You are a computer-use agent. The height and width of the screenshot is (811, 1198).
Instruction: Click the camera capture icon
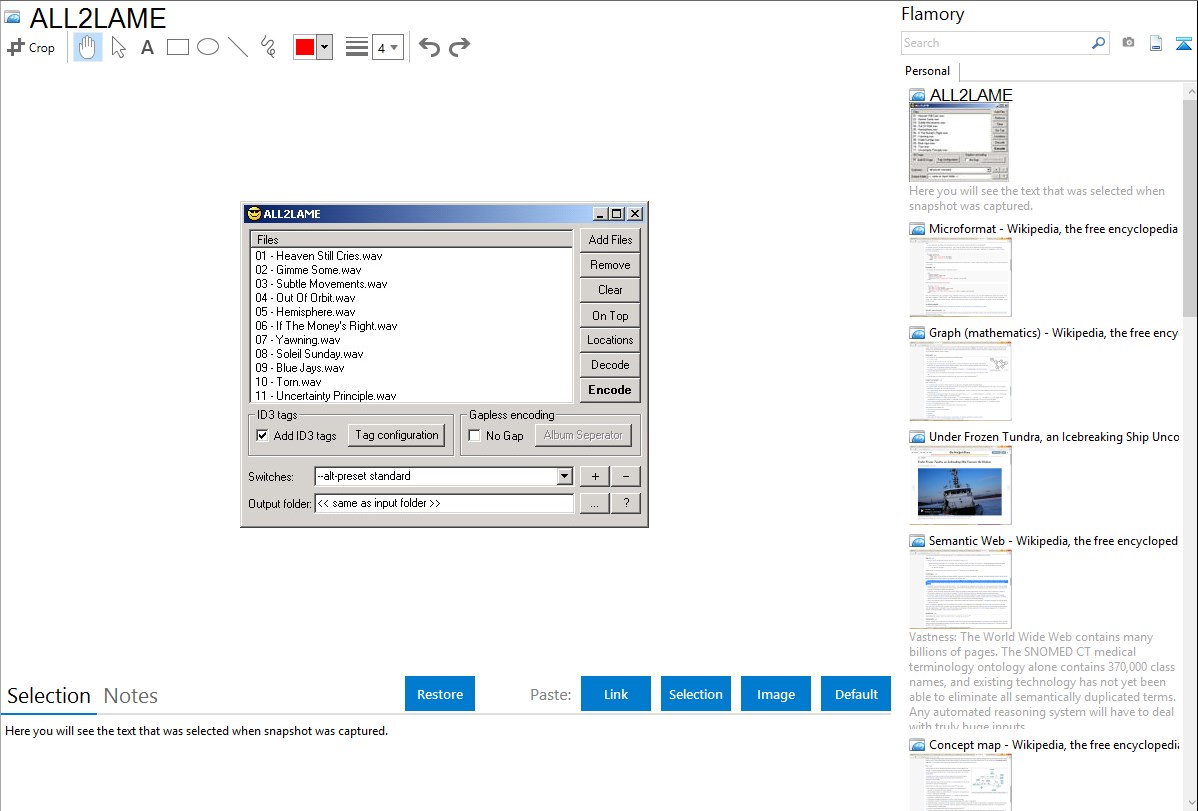[x=1128, y=43]
